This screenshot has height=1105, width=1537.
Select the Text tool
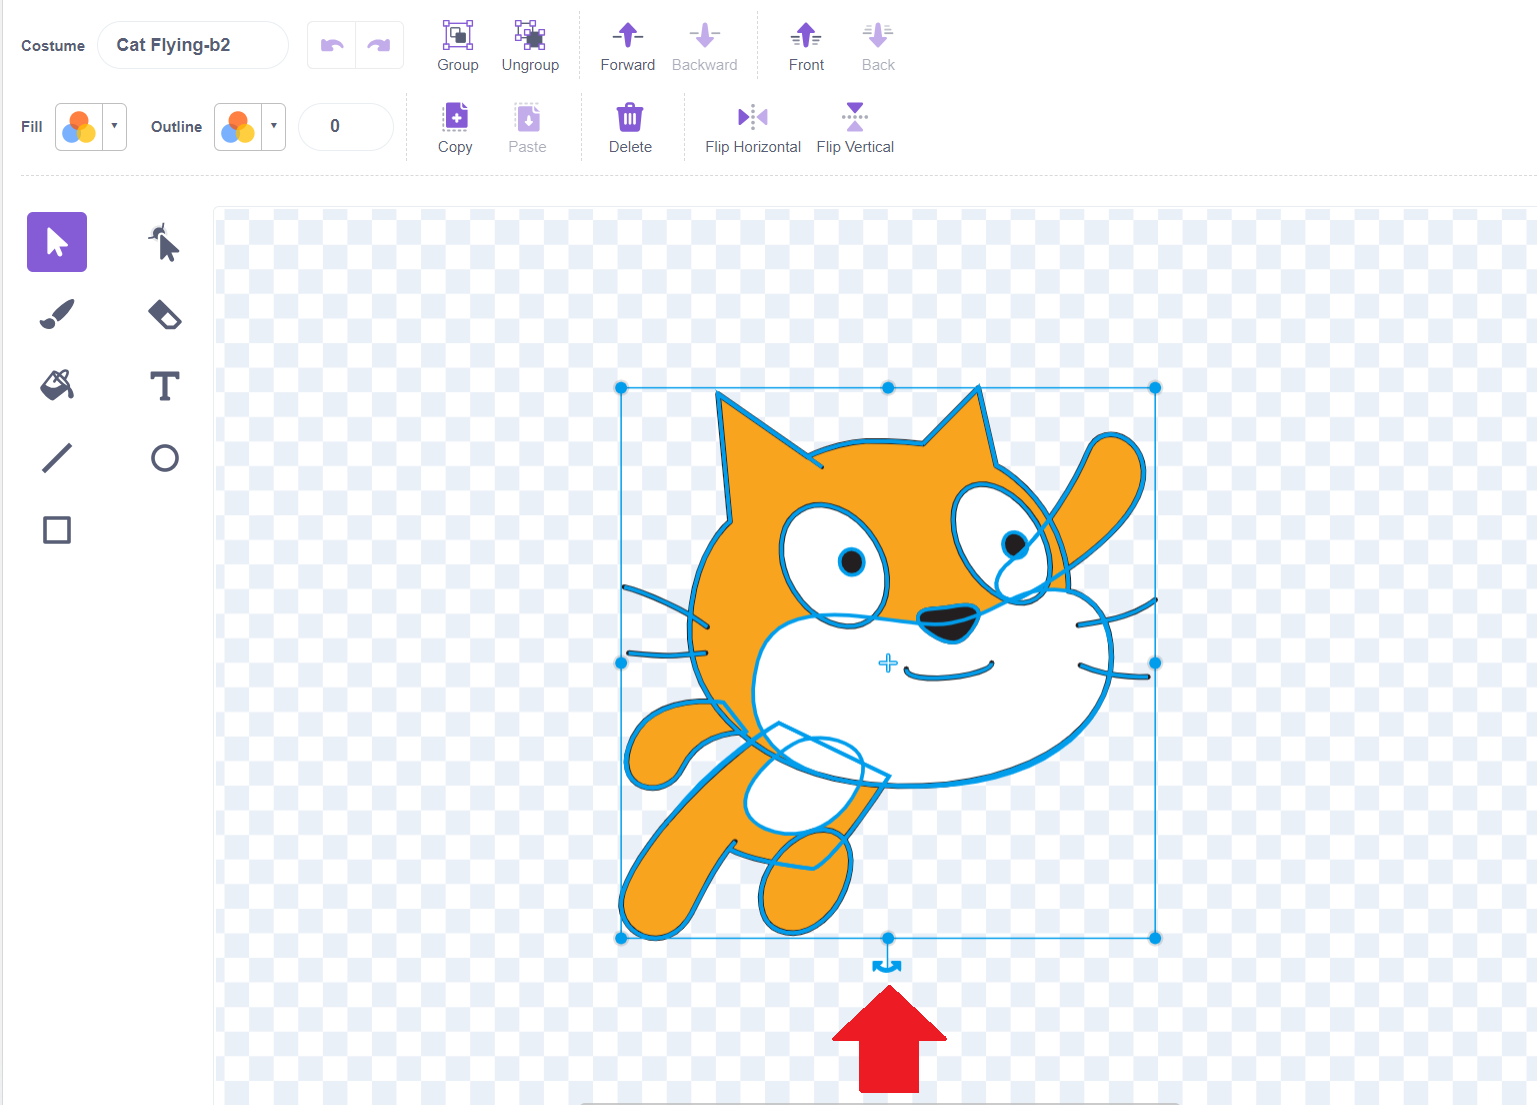[165, 386]
